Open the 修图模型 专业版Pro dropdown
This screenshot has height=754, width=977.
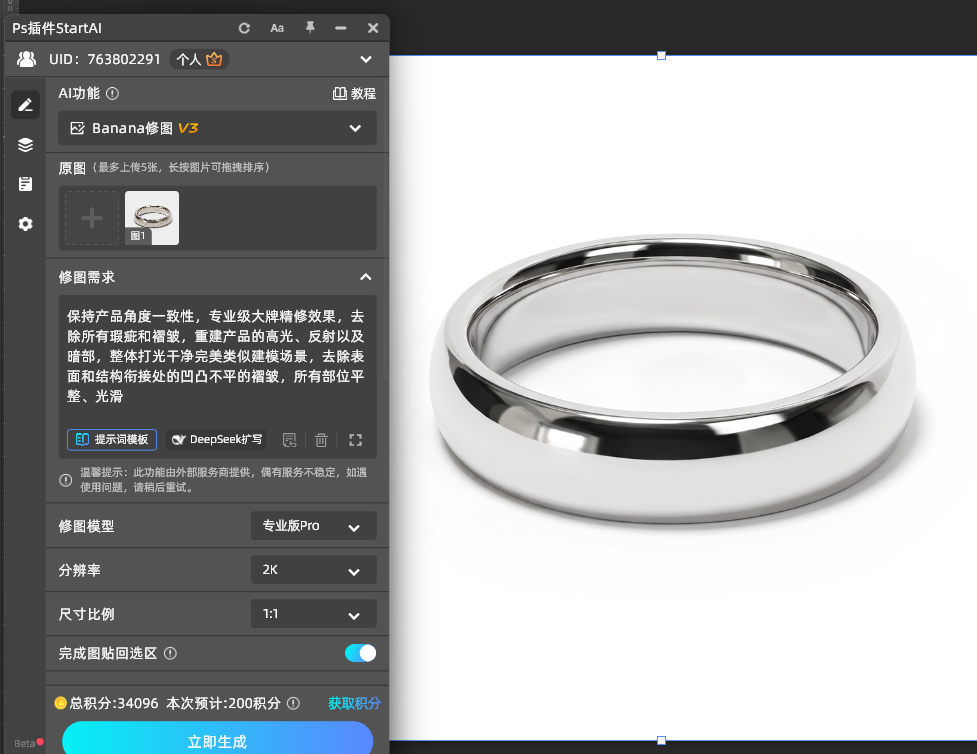pos(313,526)
